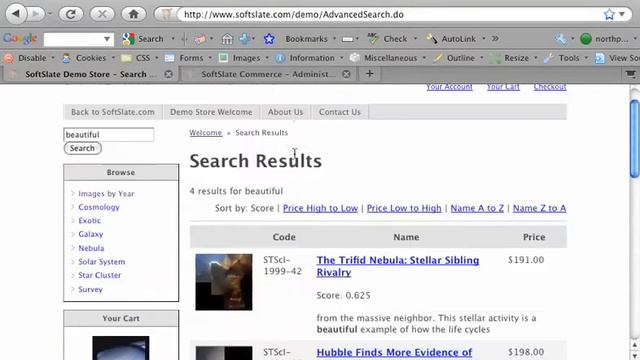The width and height of the screenshot is (640, 360).
Task: Expand the Images dropdown menu
Action: (x=267, y=58)
